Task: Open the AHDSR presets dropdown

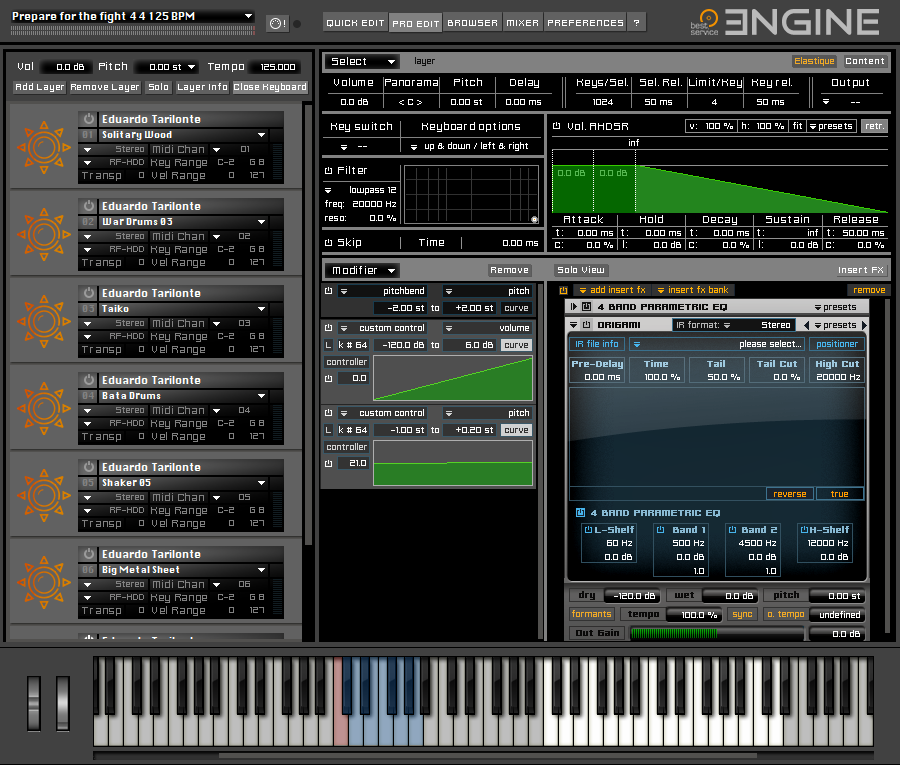Action: pos(831,126)
